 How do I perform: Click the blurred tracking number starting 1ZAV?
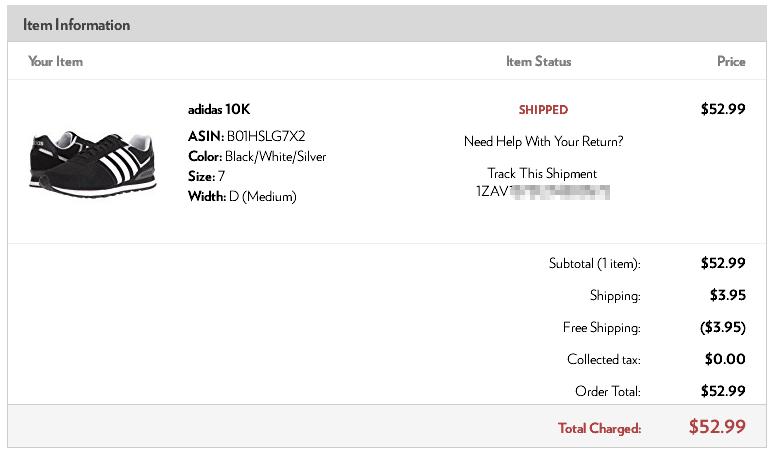pos(543,191)
